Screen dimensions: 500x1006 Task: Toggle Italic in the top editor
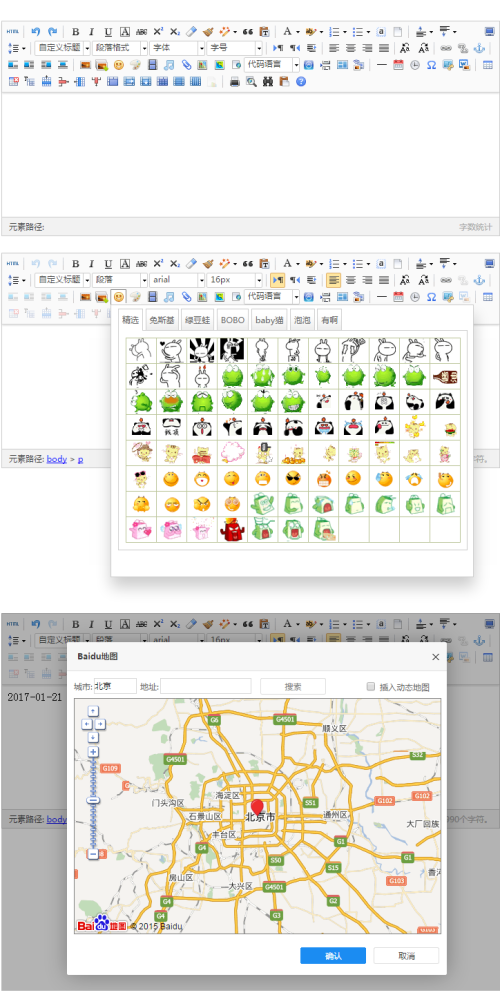tap(91, 31)
